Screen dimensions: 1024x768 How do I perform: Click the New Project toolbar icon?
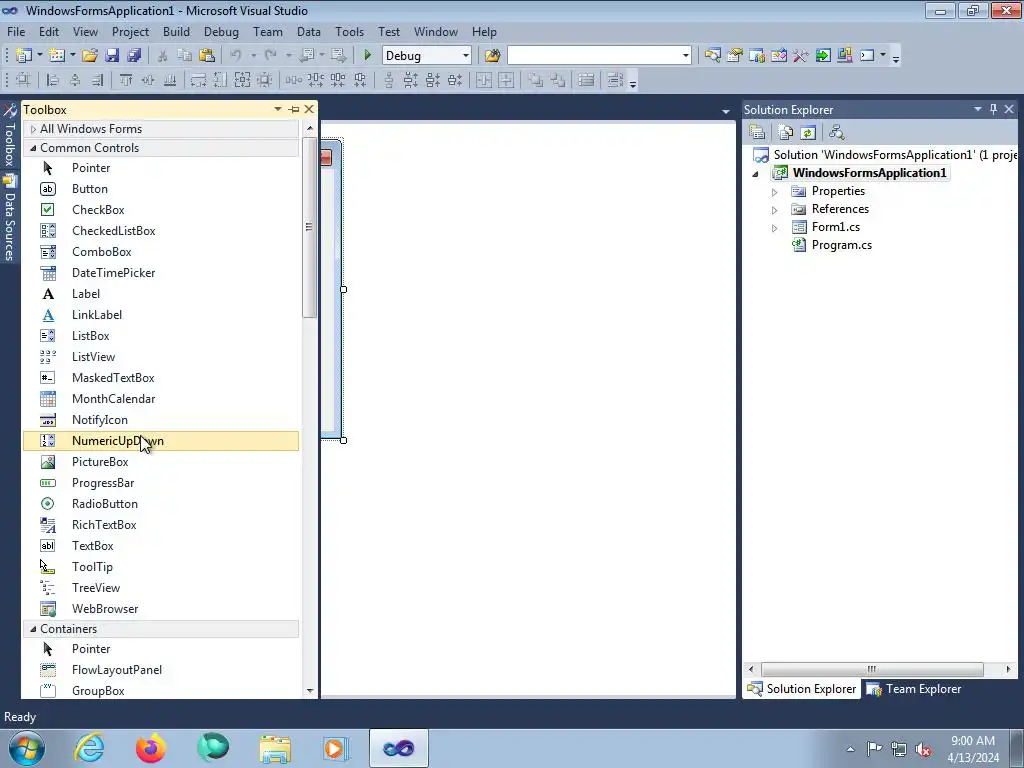click(x=24, y=56)
